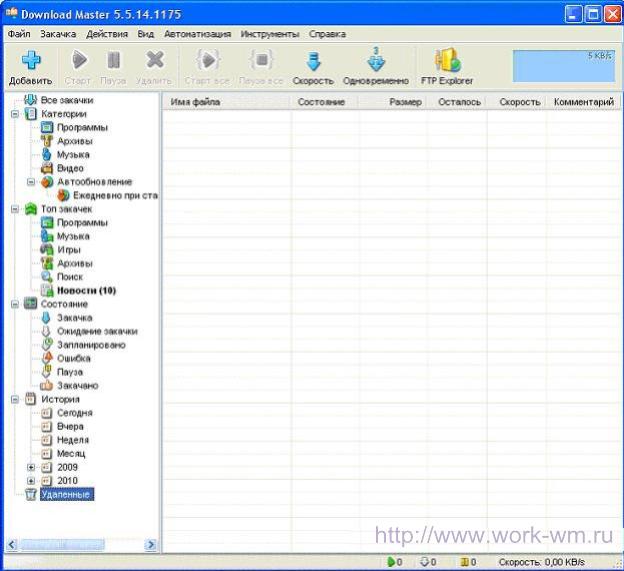
Task: Click the Скорость: 0,00 KB/s status text
Action: (x=542, y=562)
